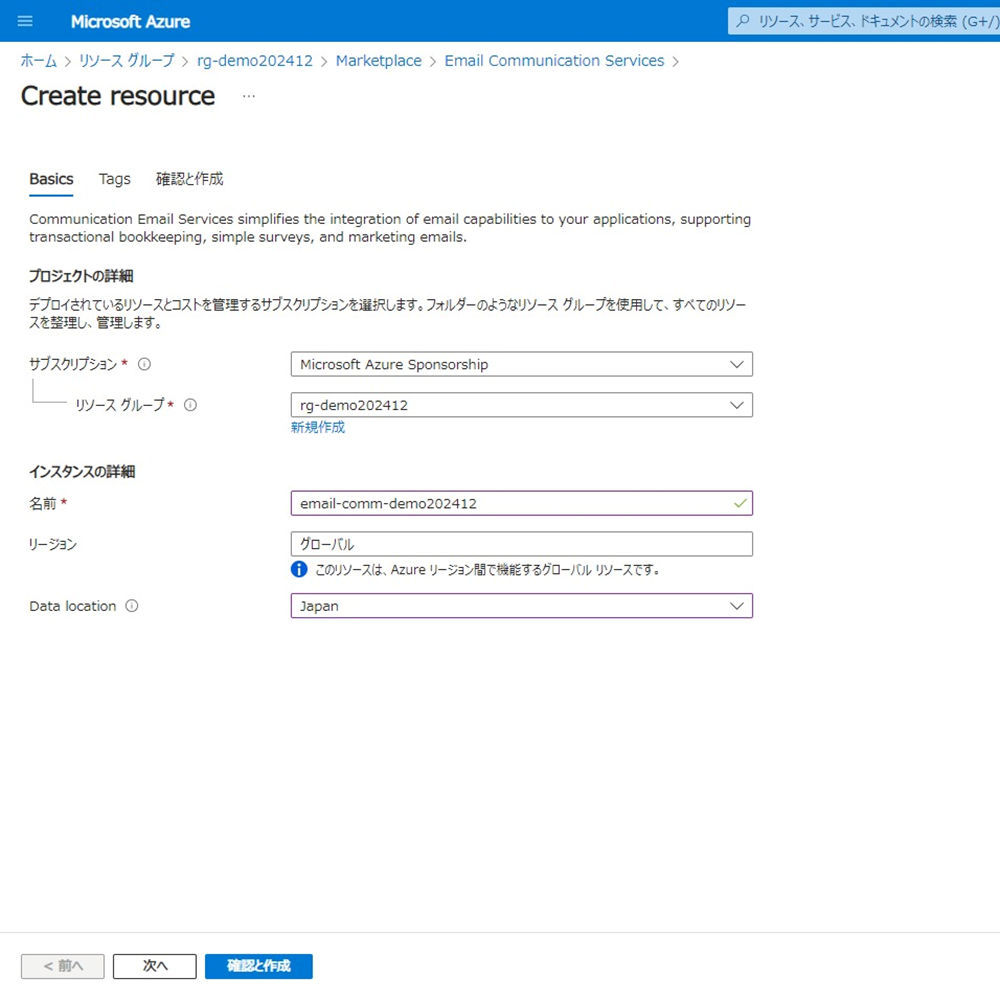Click the chevron arrow of resource group dropdown
The height and width of the screenshot is (1000, 1000).
pyautogui.click(x=737, y=405)
